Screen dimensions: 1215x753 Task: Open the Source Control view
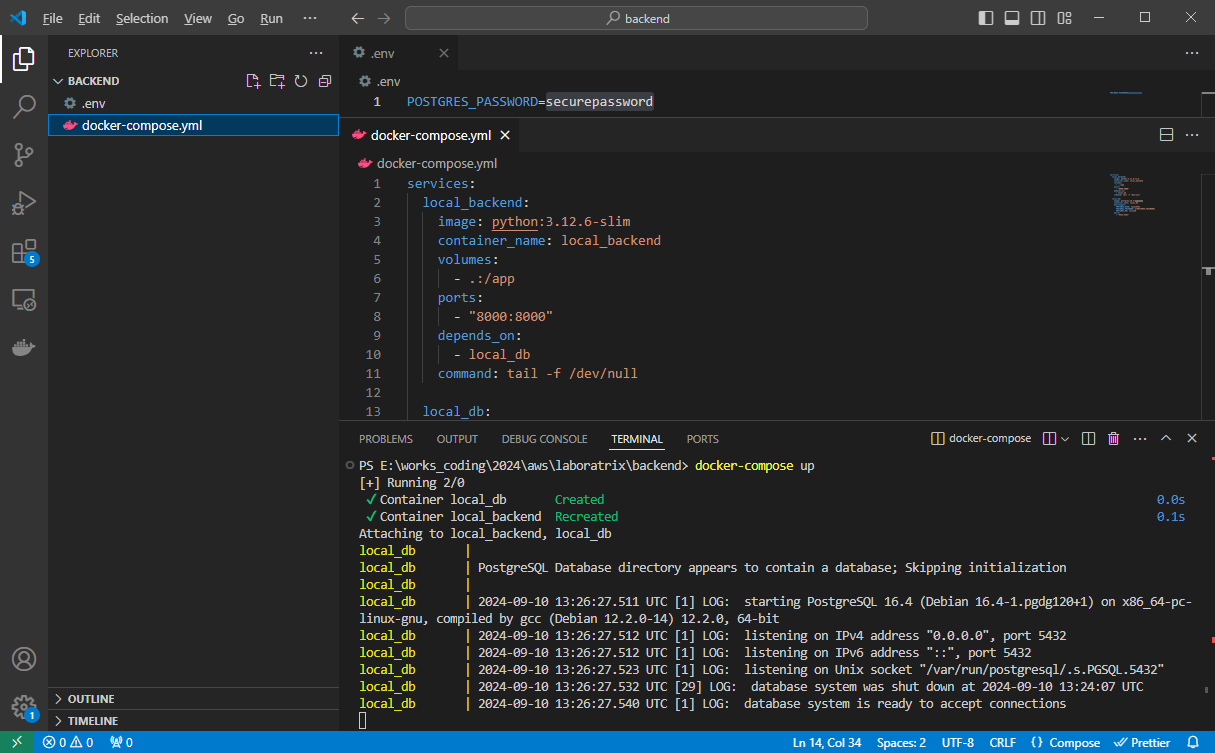click(x=24, y=155)
